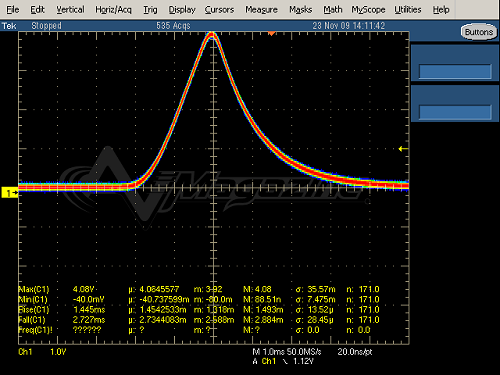The width and height of the screenshot is (500, 375).
Task: Click the yellow trigger level arrow
Action: pyautogui.click(x=403, y=149)
